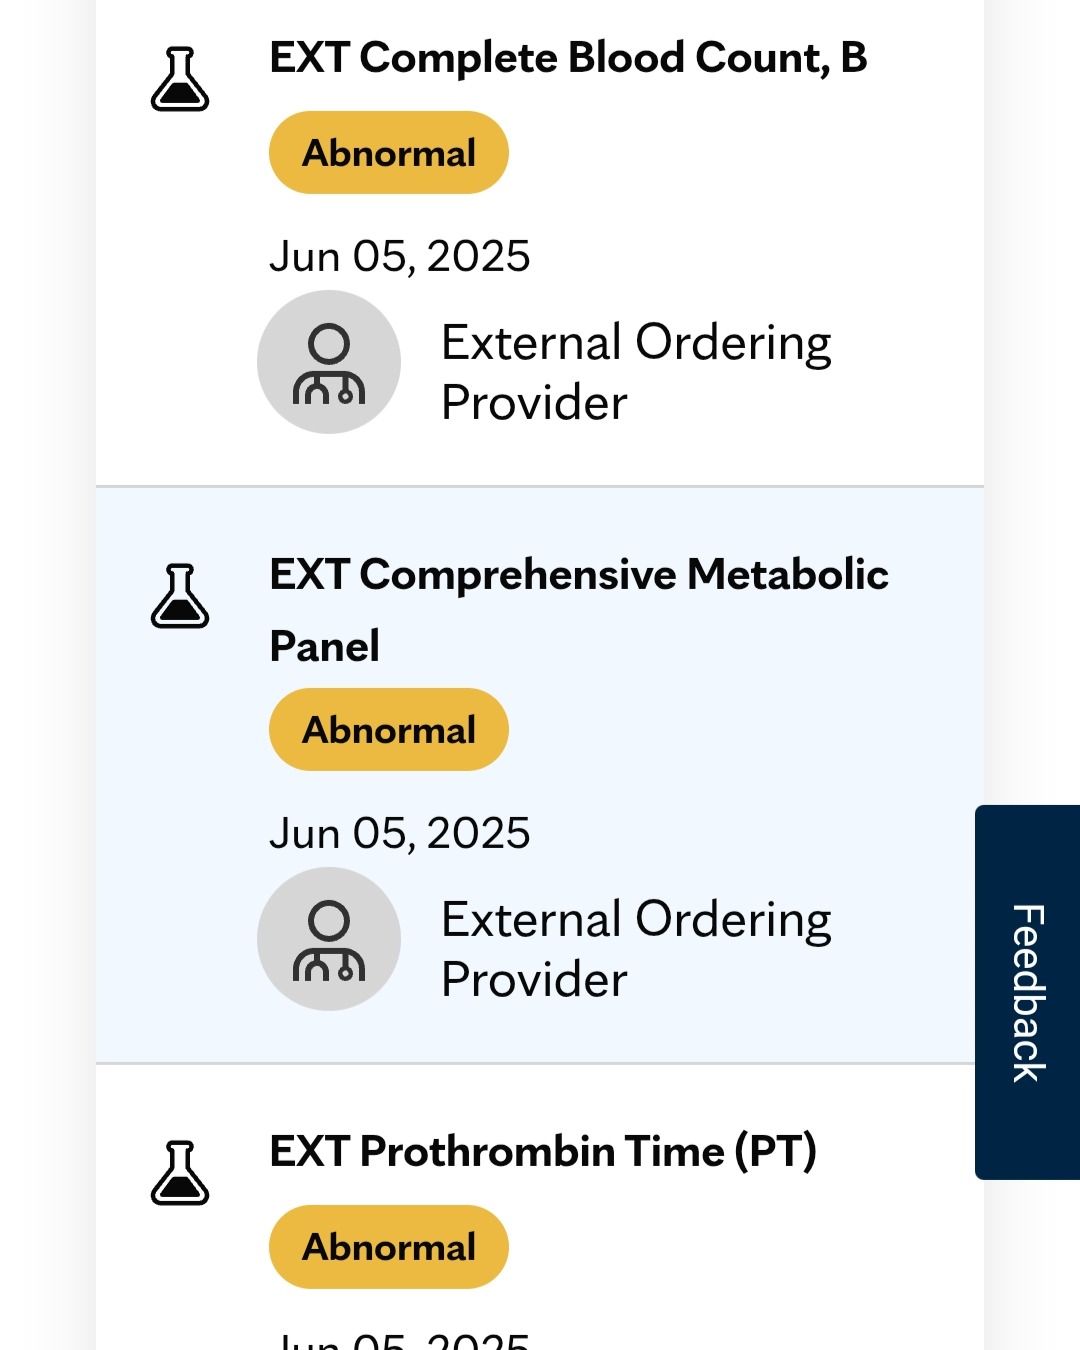
Task: Click Abnormal badge on Complete Blood Count
Action: (389, 153)
